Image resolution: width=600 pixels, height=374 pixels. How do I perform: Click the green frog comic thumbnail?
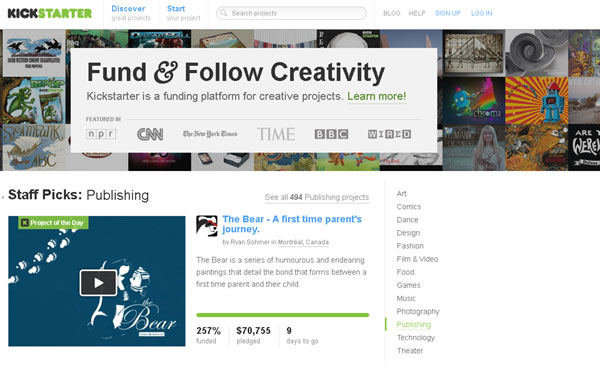[34, 100]
